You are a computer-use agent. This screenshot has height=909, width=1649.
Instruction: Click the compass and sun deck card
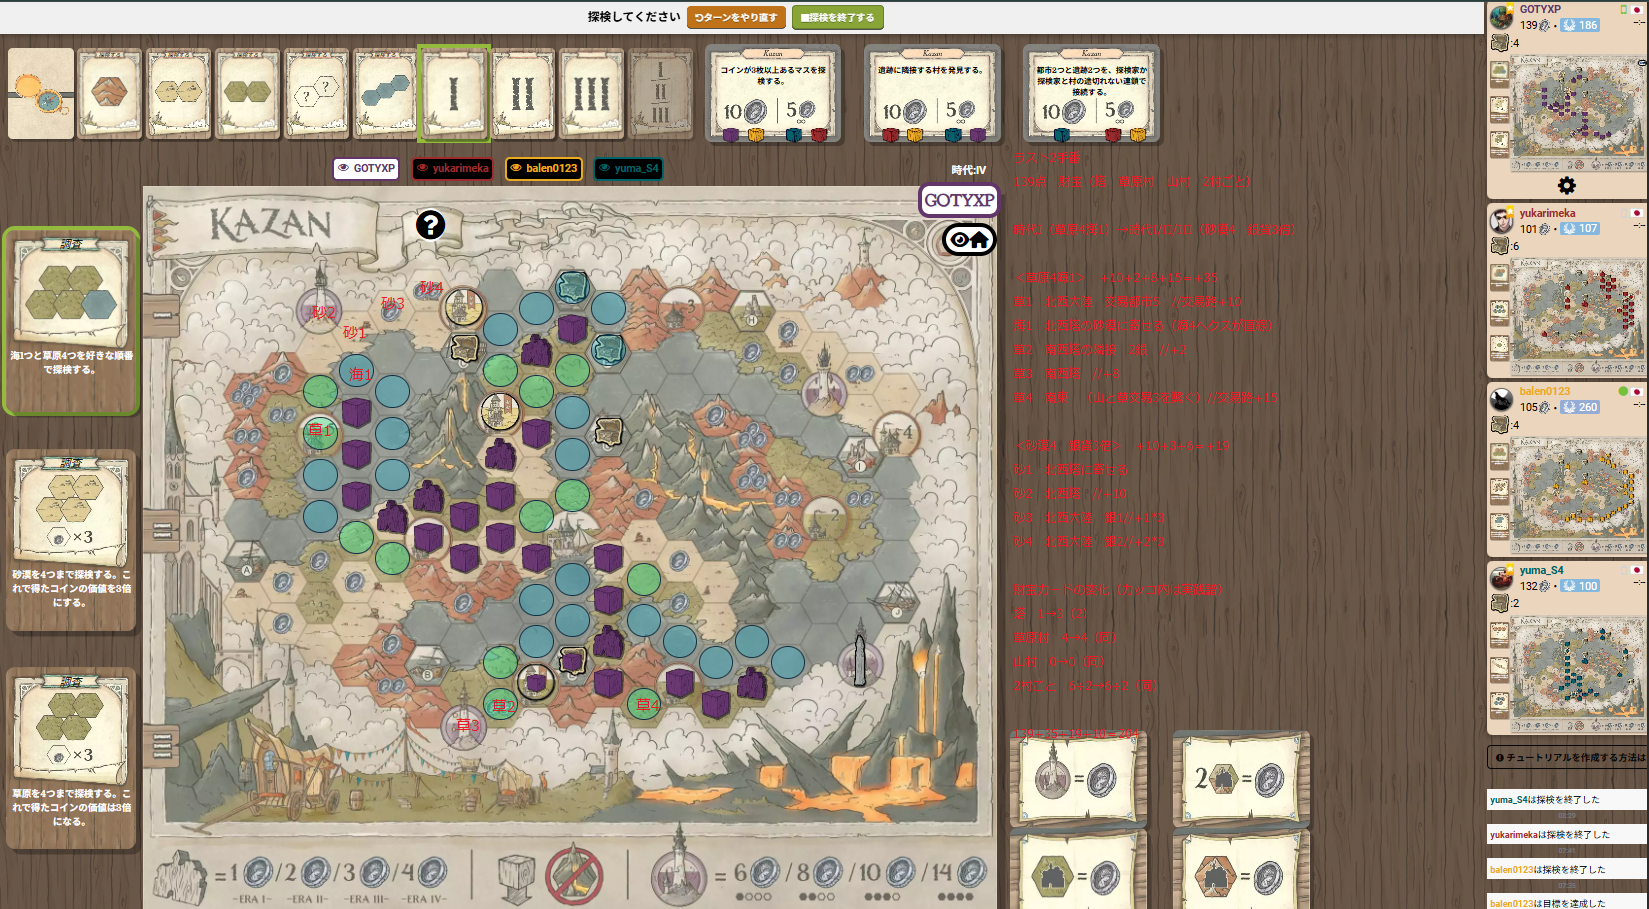coord(41,93)
